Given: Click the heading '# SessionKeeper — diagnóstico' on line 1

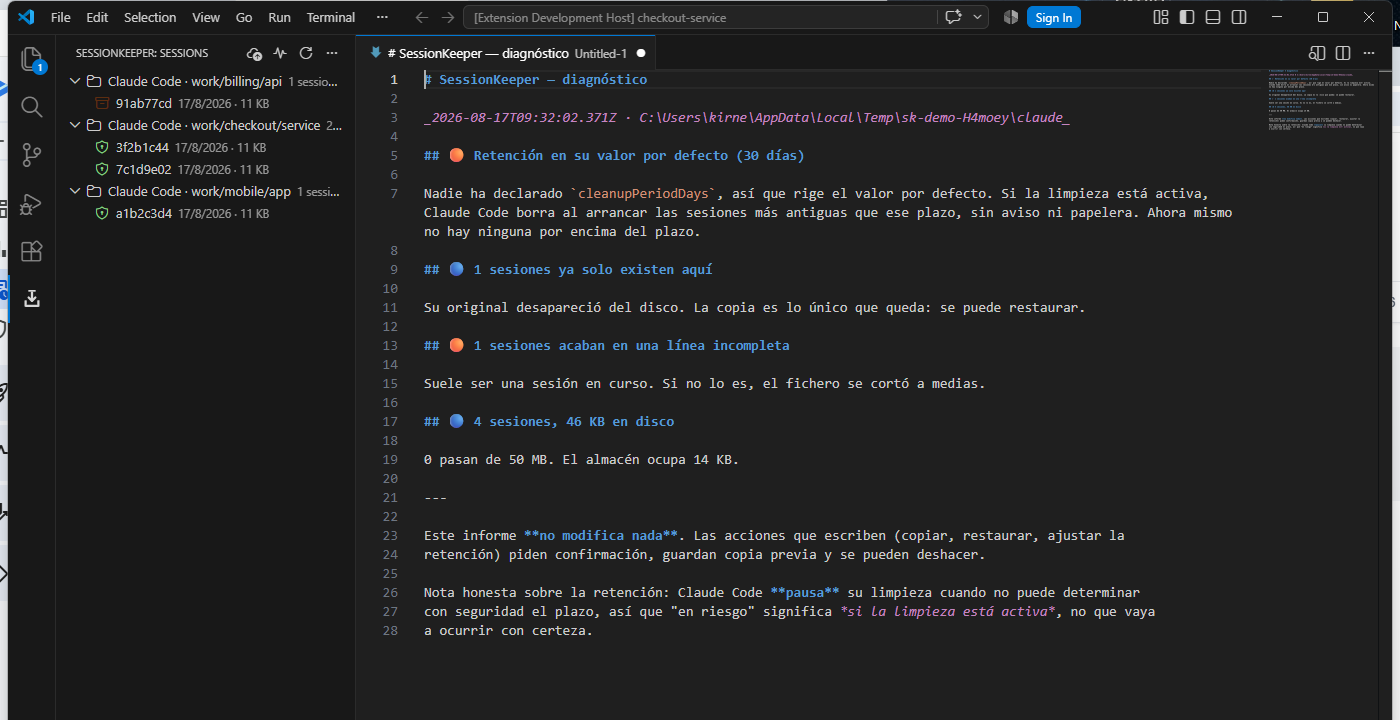Looking at the screenshot, I should 535,80.
